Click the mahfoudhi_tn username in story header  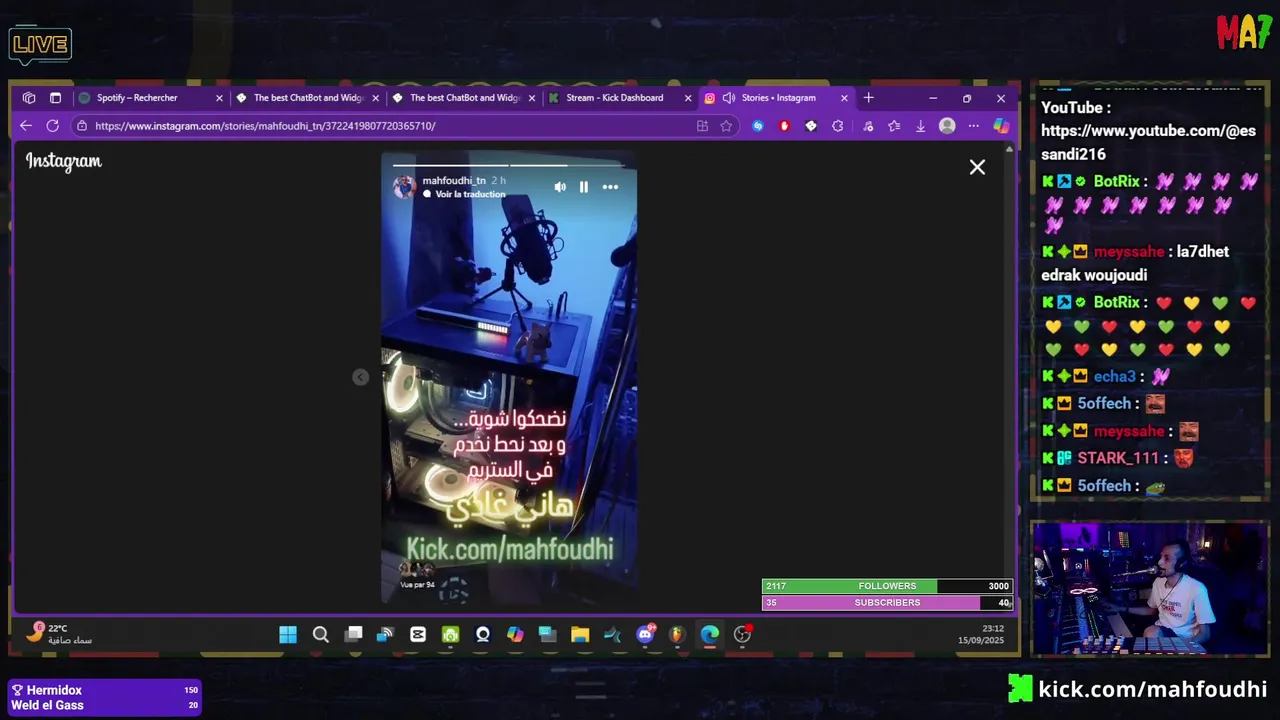(x=454, y=181)
